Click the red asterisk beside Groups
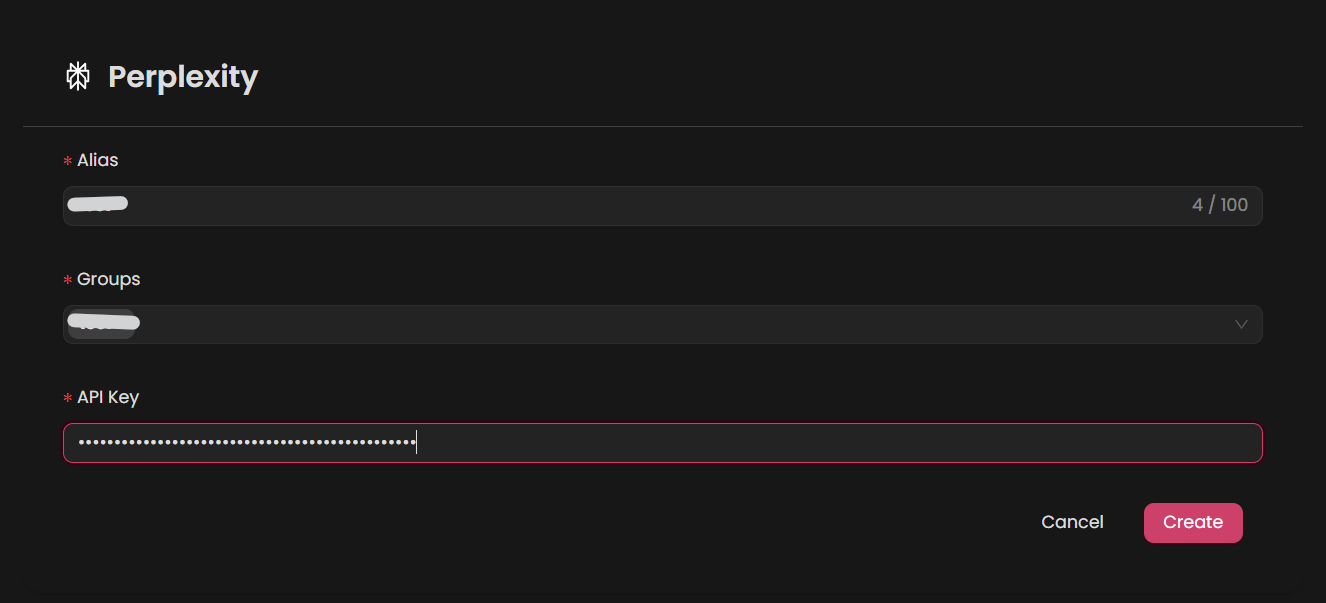The width and height of the screenshot is (1326, 603). tap(67, 280)
